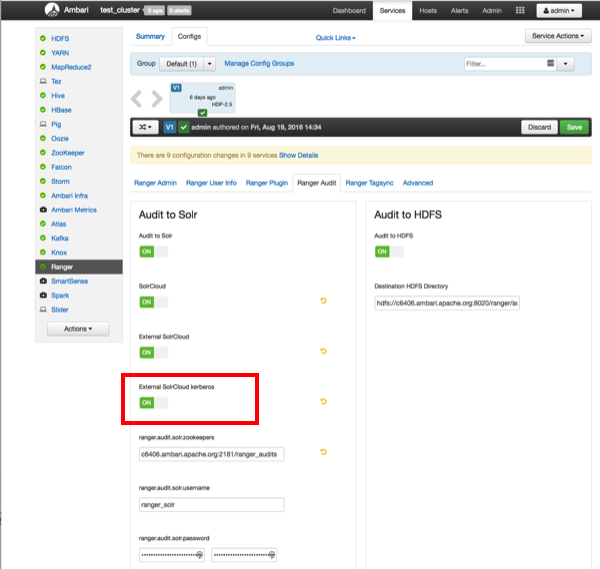Toggle the Audit to Solr switch
The image size is (600, 569).
point(154,251)
